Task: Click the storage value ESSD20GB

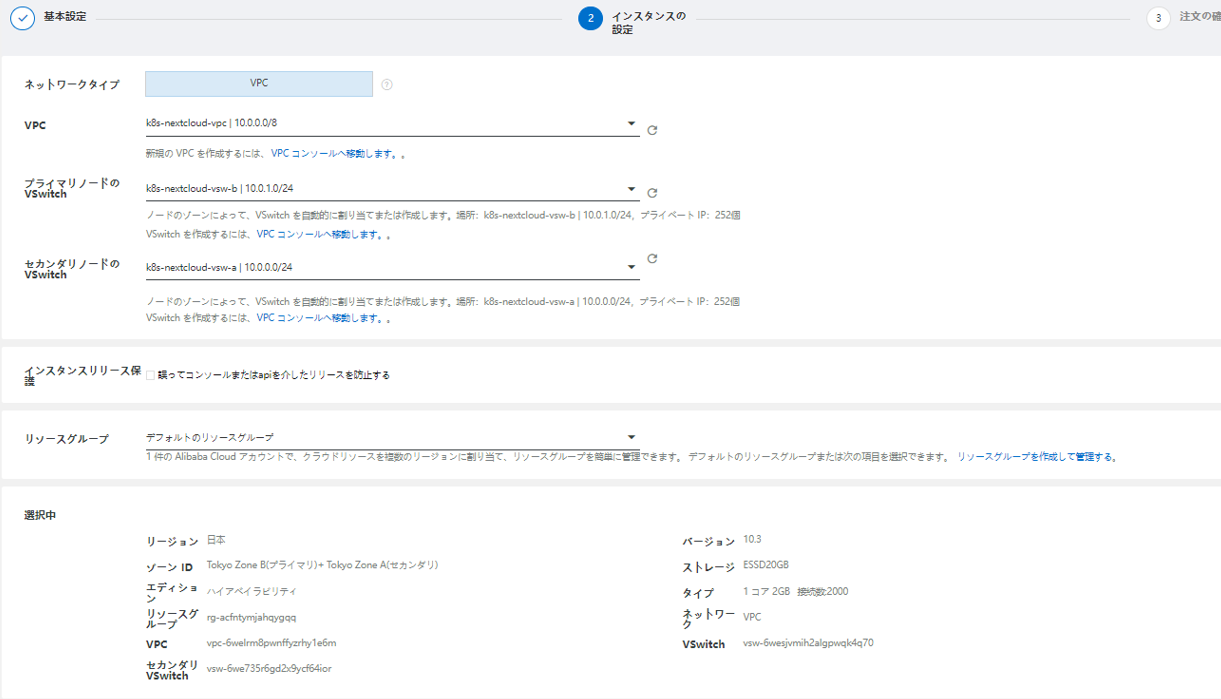Action: click(766, 565)
